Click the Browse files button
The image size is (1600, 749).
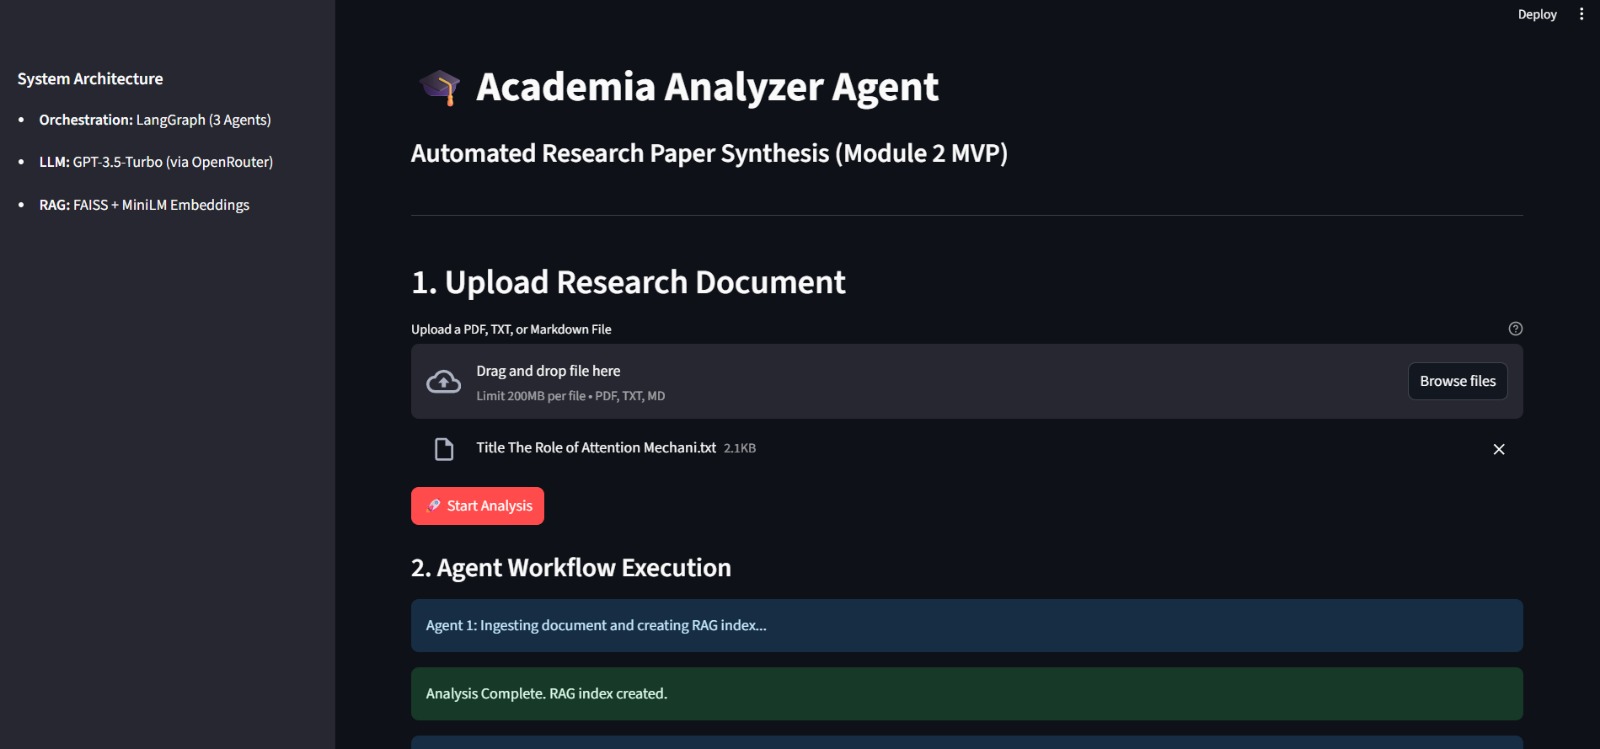1457,381
